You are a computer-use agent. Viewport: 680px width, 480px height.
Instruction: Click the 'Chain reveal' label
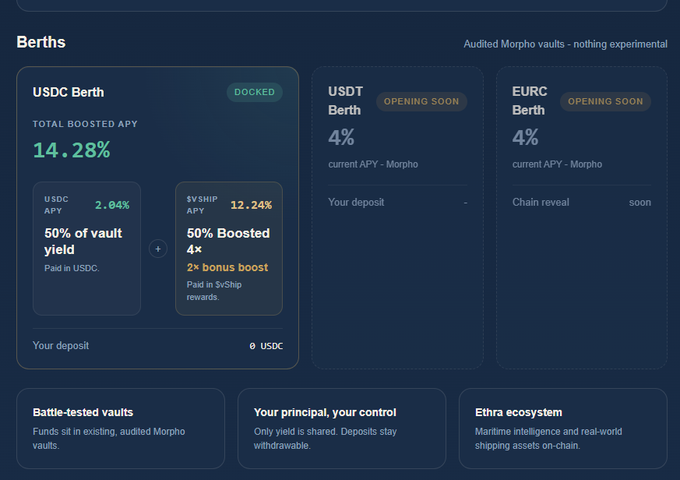[x=541, y=202]
